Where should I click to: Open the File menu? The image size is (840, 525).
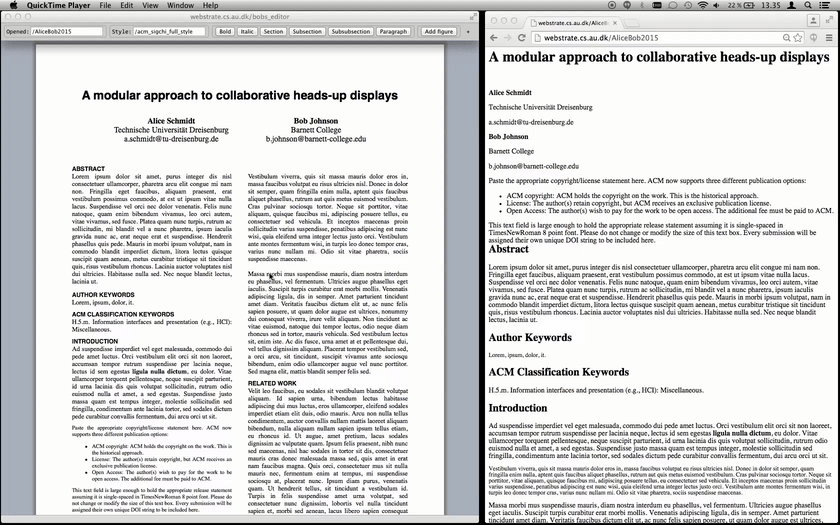coord(105,5)
